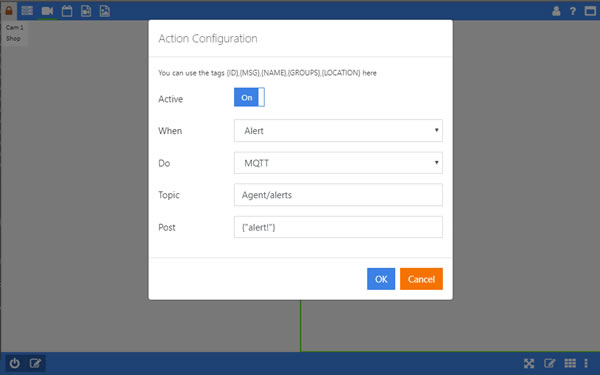Open the server list icon
Viewport: 600px width, 375px height.
point(27,11)
